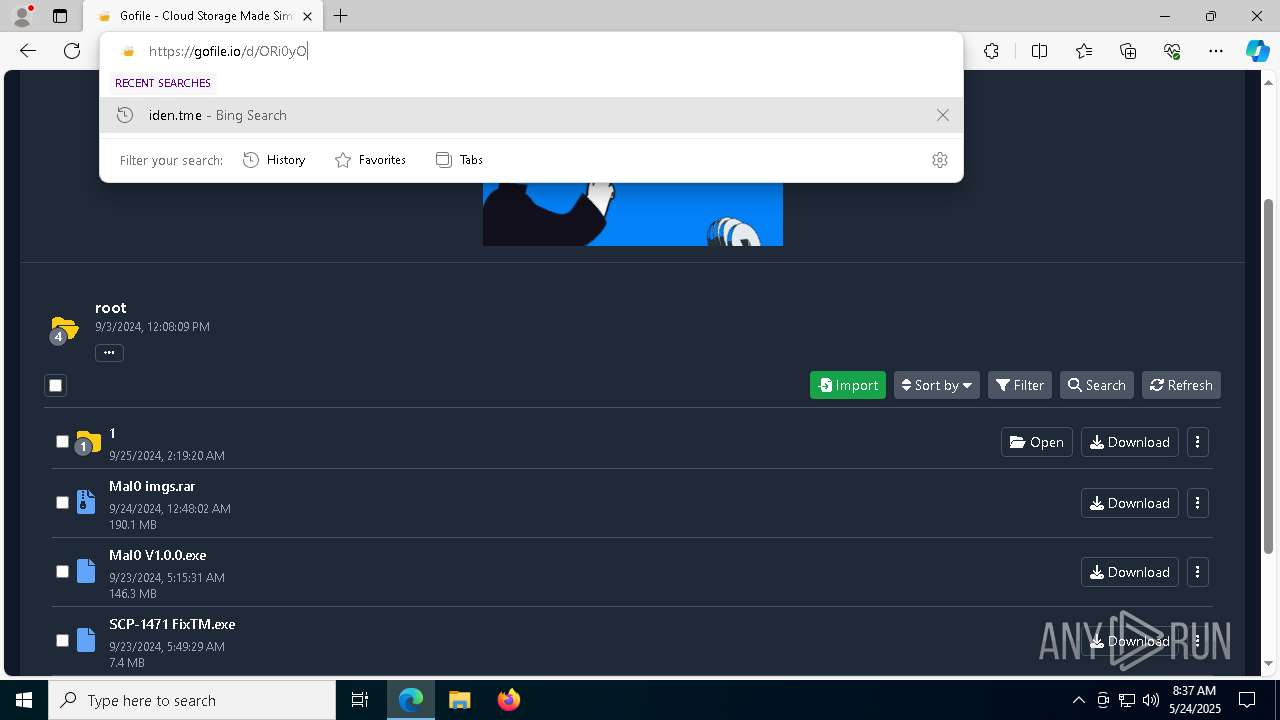Open Browser essentials icon

[1172, 51]
